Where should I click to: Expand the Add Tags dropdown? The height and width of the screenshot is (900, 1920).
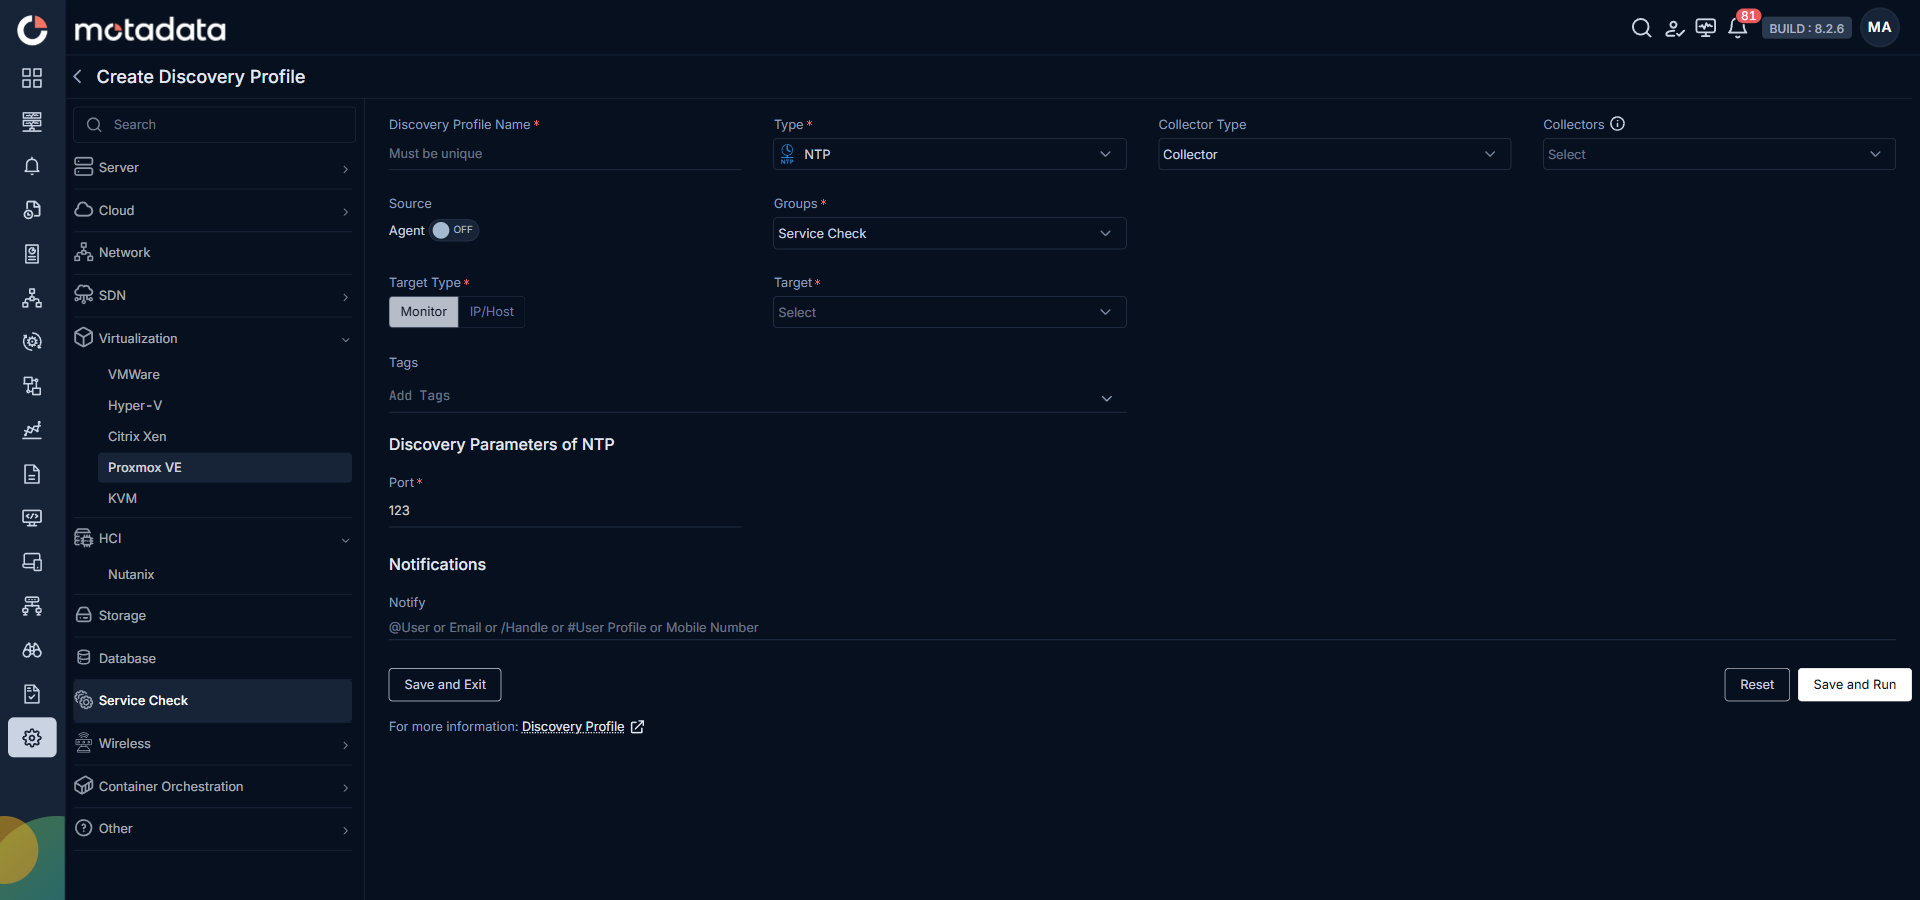[x=757, y=396]
